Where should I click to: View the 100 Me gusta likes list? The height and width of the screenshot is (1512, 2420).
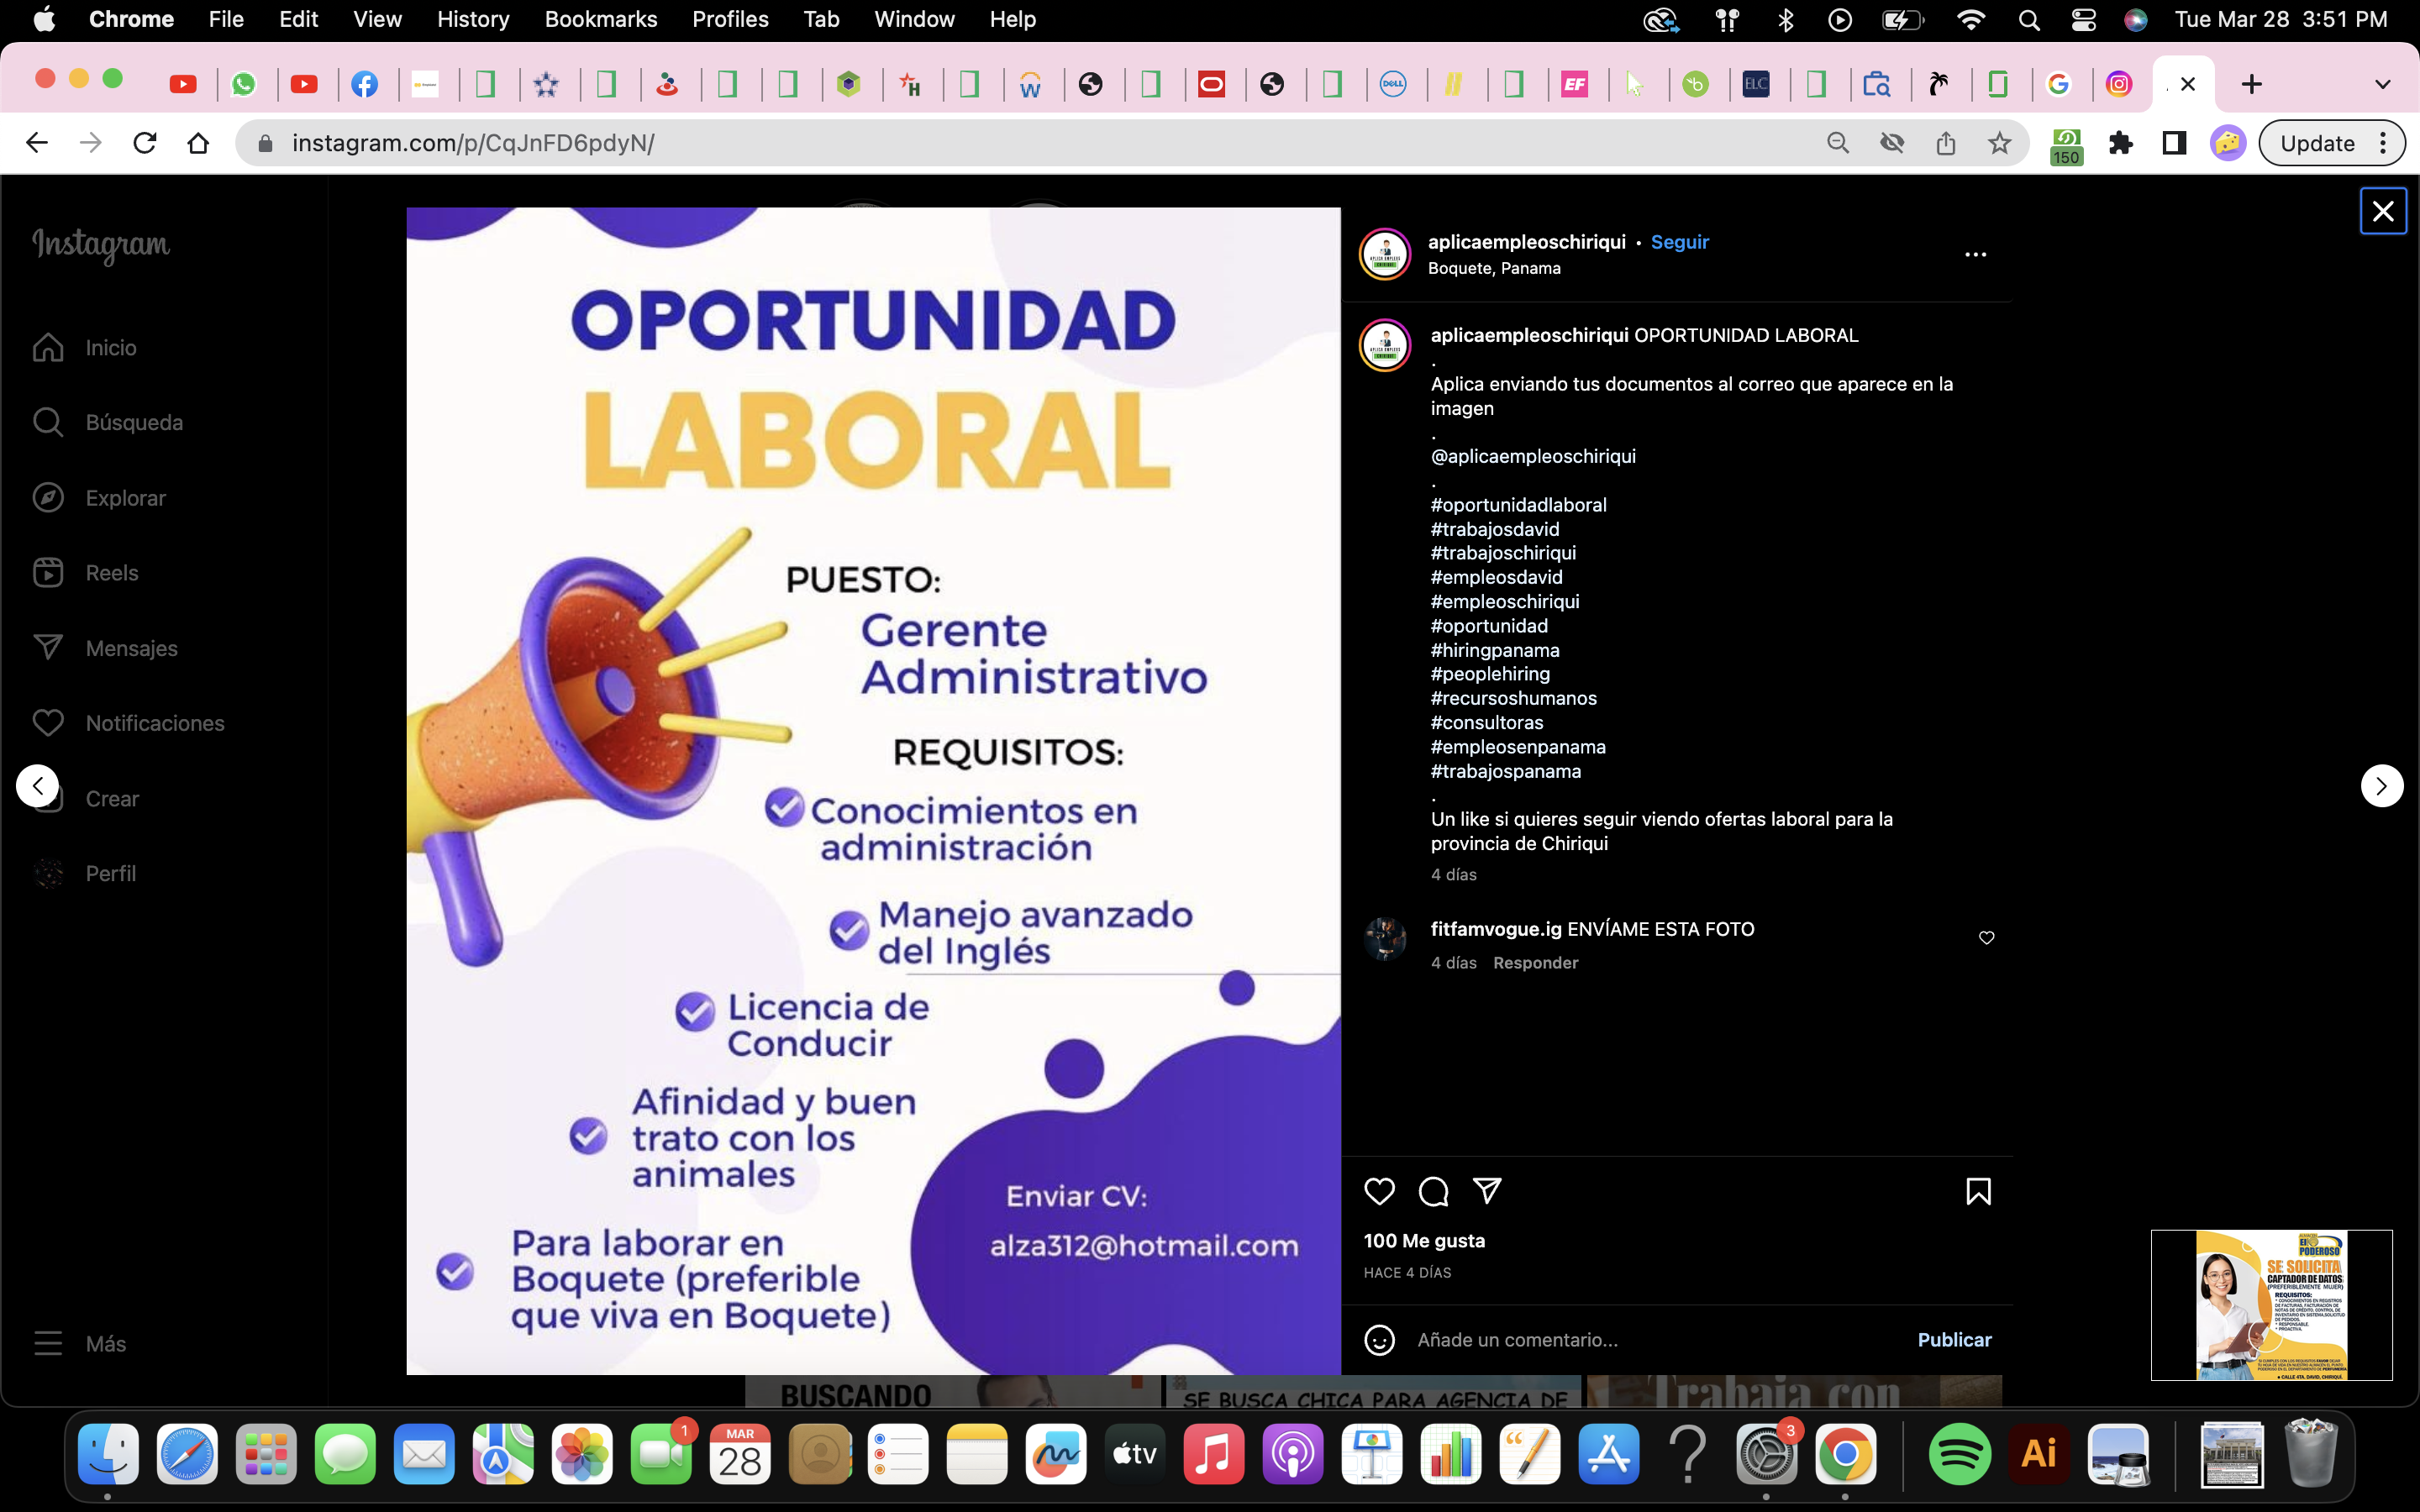[1424, 1241]
